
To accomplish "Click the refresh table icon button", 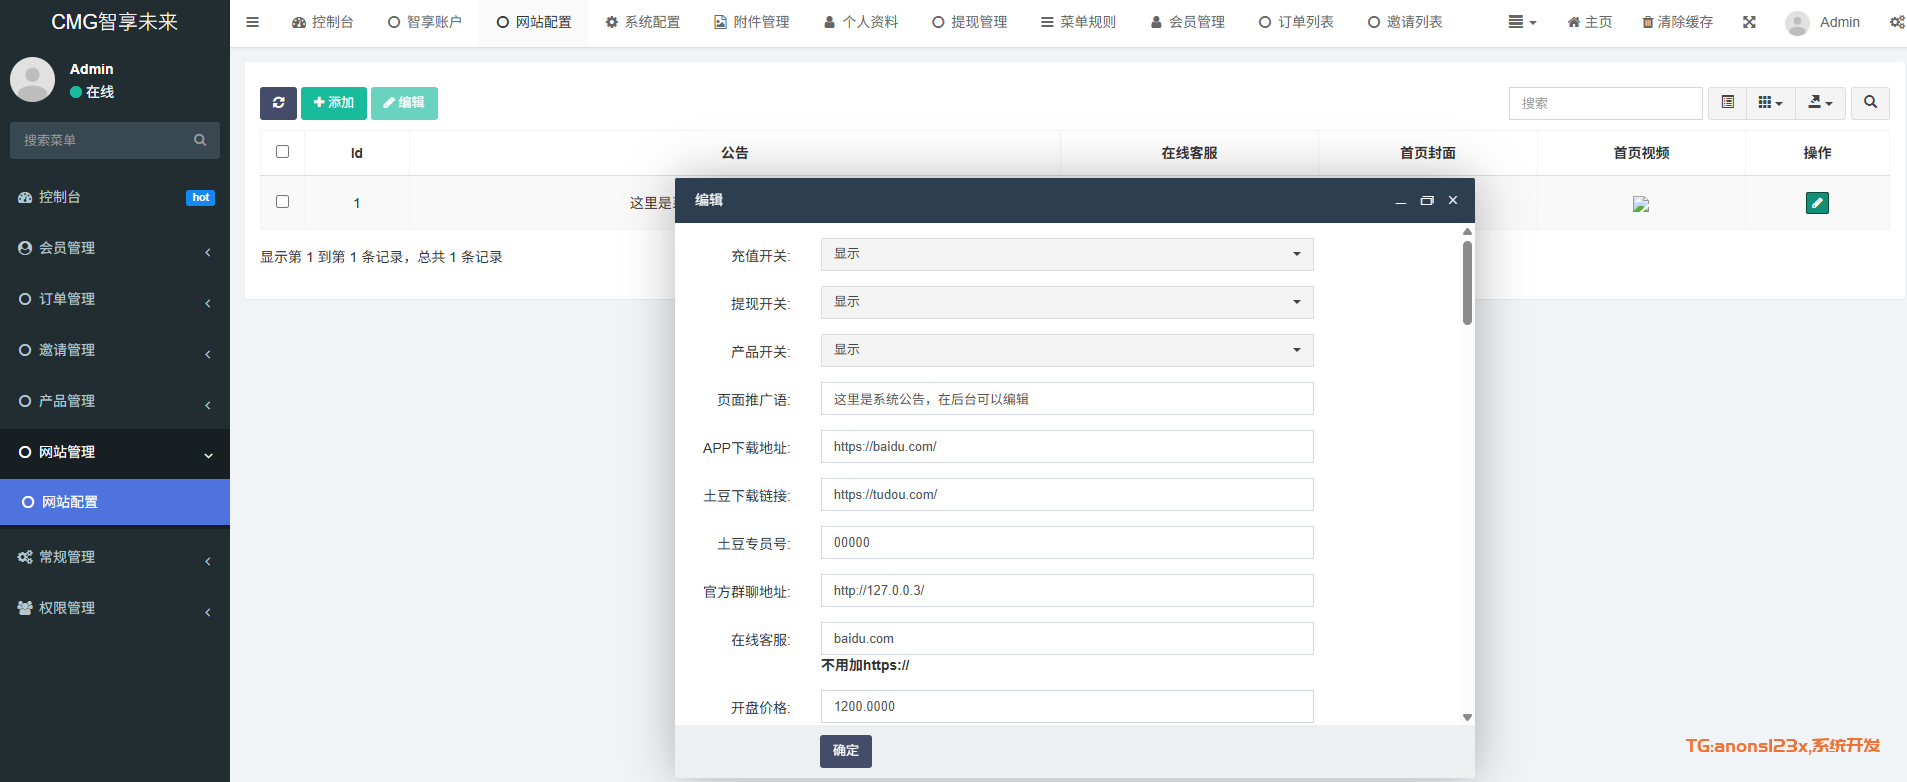I will tap(278, 103).
